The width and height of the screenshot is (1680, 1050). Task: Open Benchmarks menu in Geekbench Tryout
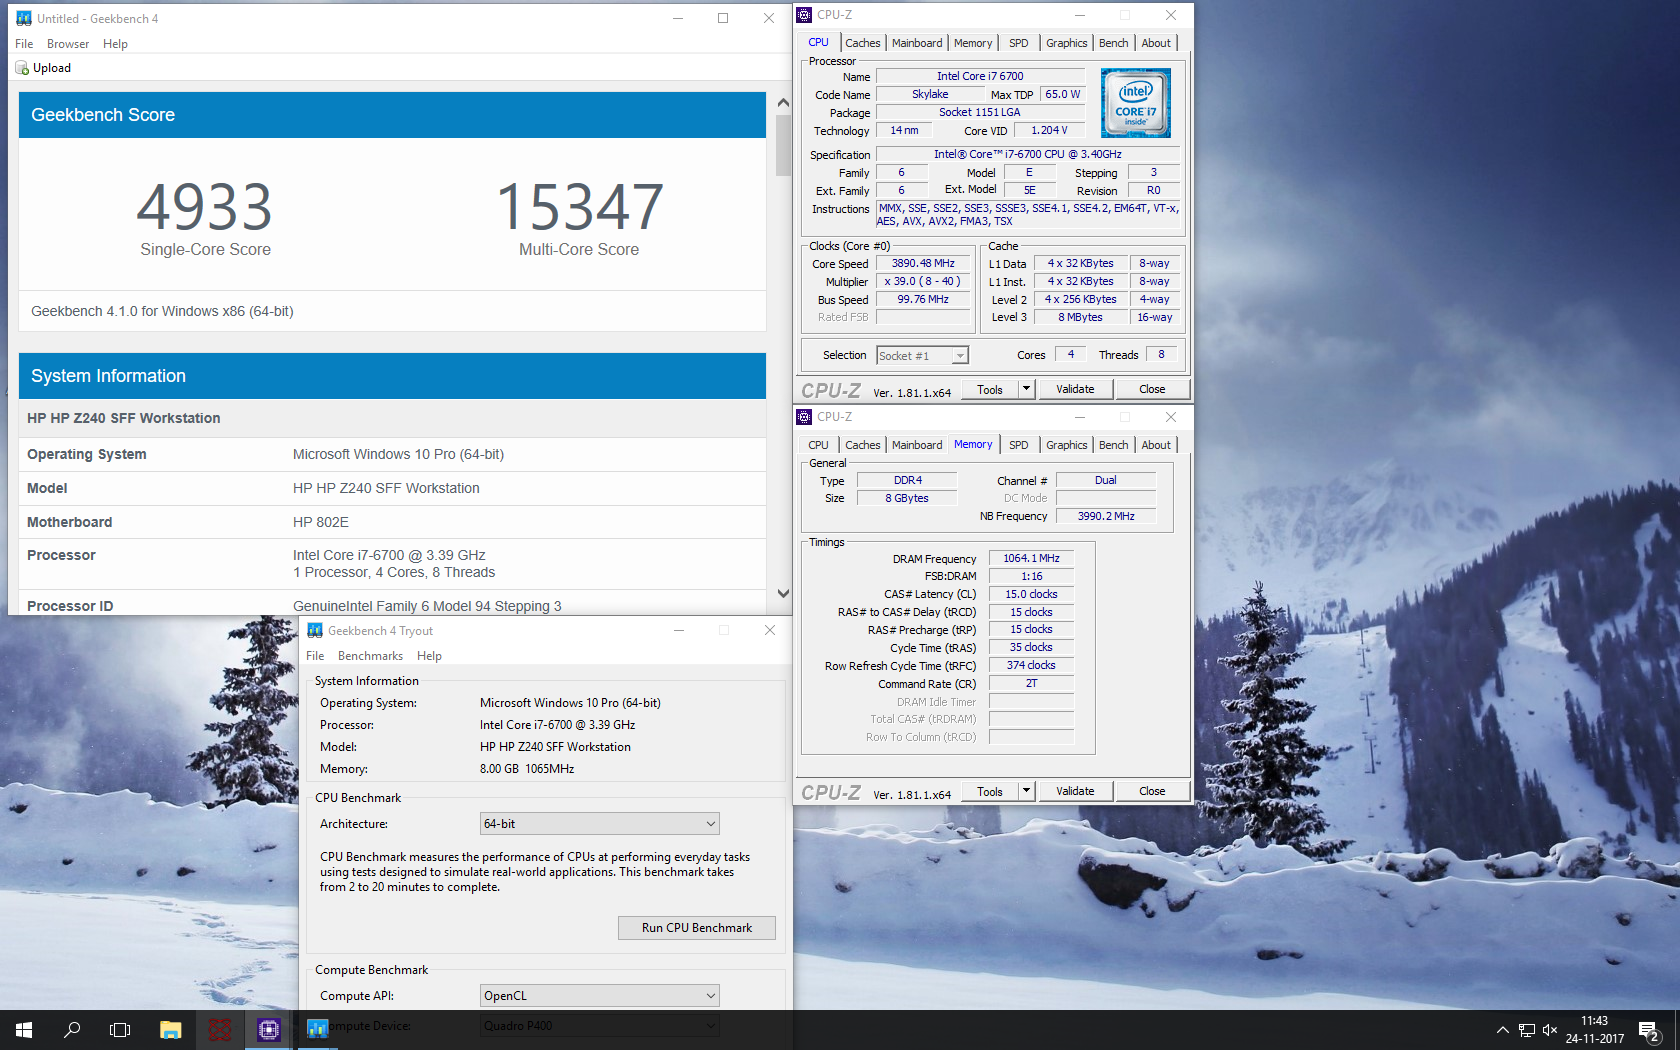[x=370, y=656]
